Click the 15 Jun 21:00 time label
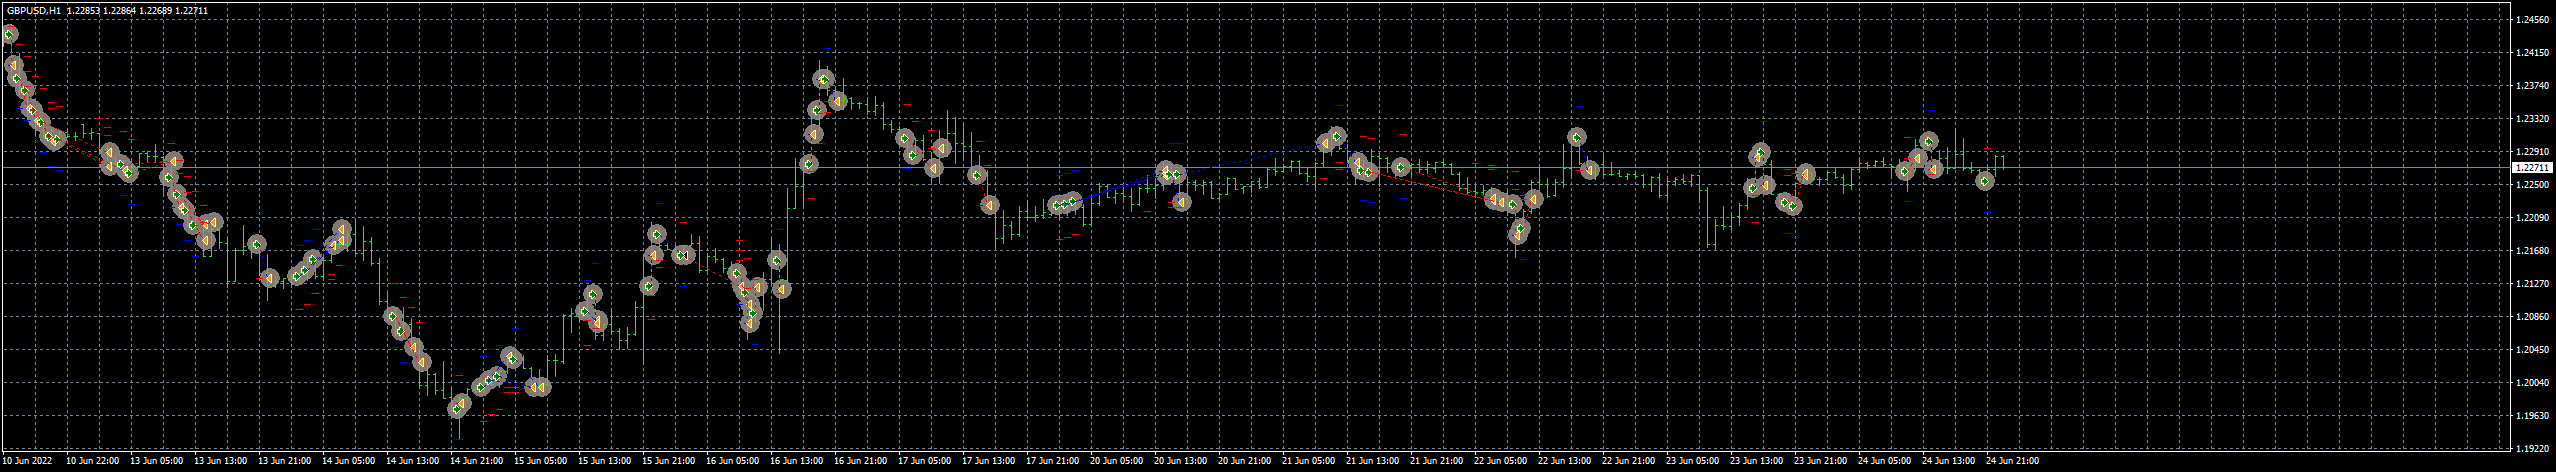Image resolution: width=2556 pixels, height=472 pixels. (668, 462)
